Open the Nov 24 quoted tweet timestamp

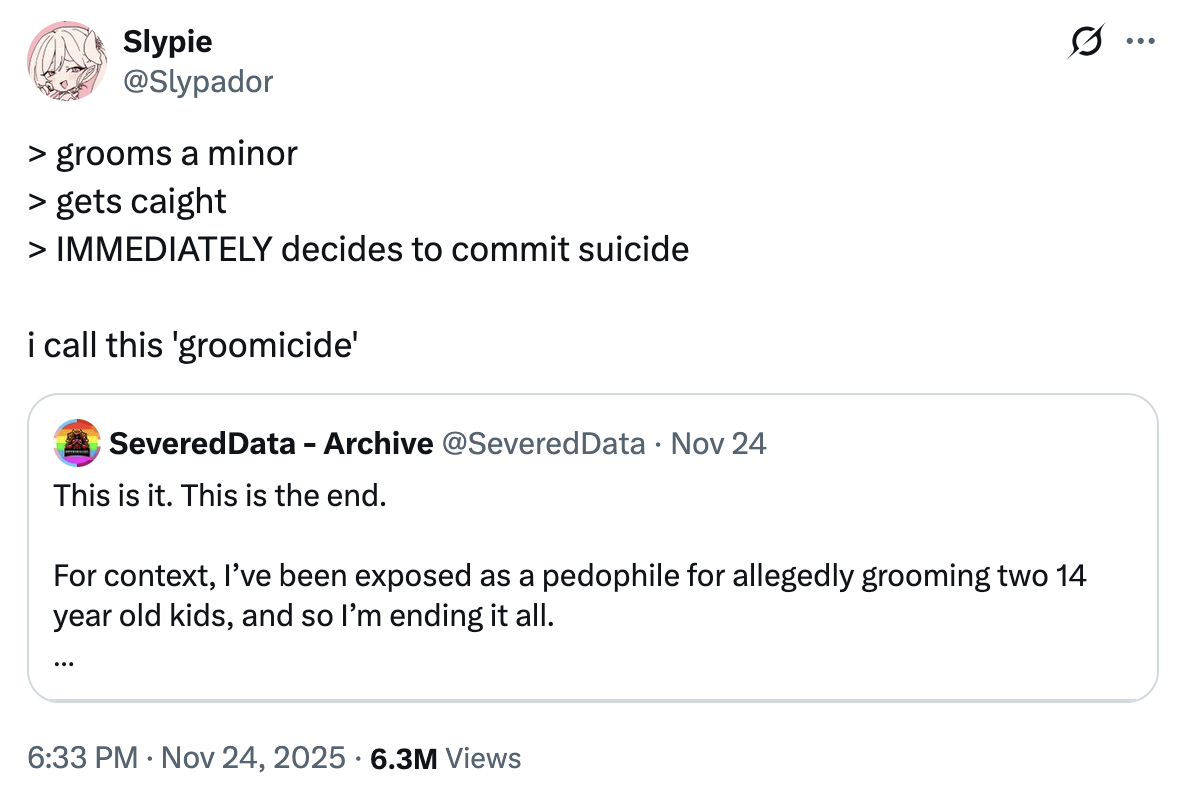coord(718,443)
